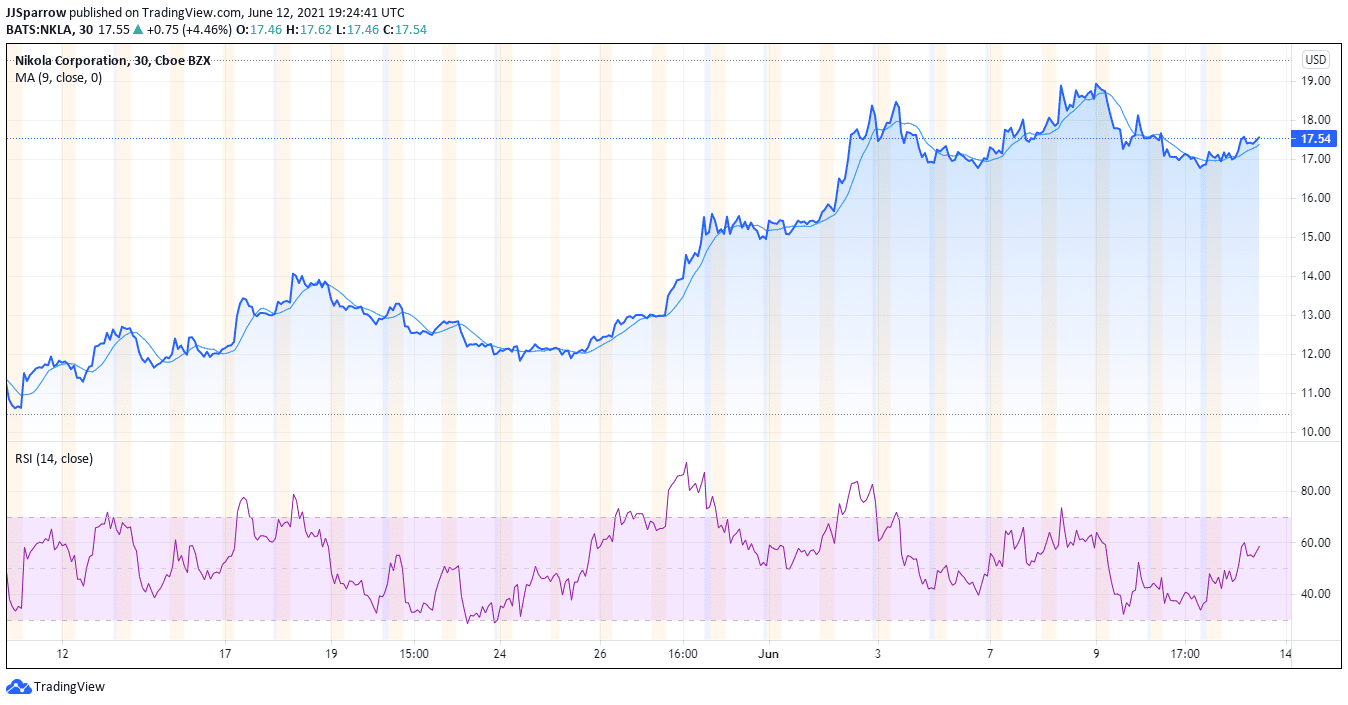This screenshot has height=705, width=1348.
Task: Click the 24 date label on time axis
Action: tap(500, 654)
